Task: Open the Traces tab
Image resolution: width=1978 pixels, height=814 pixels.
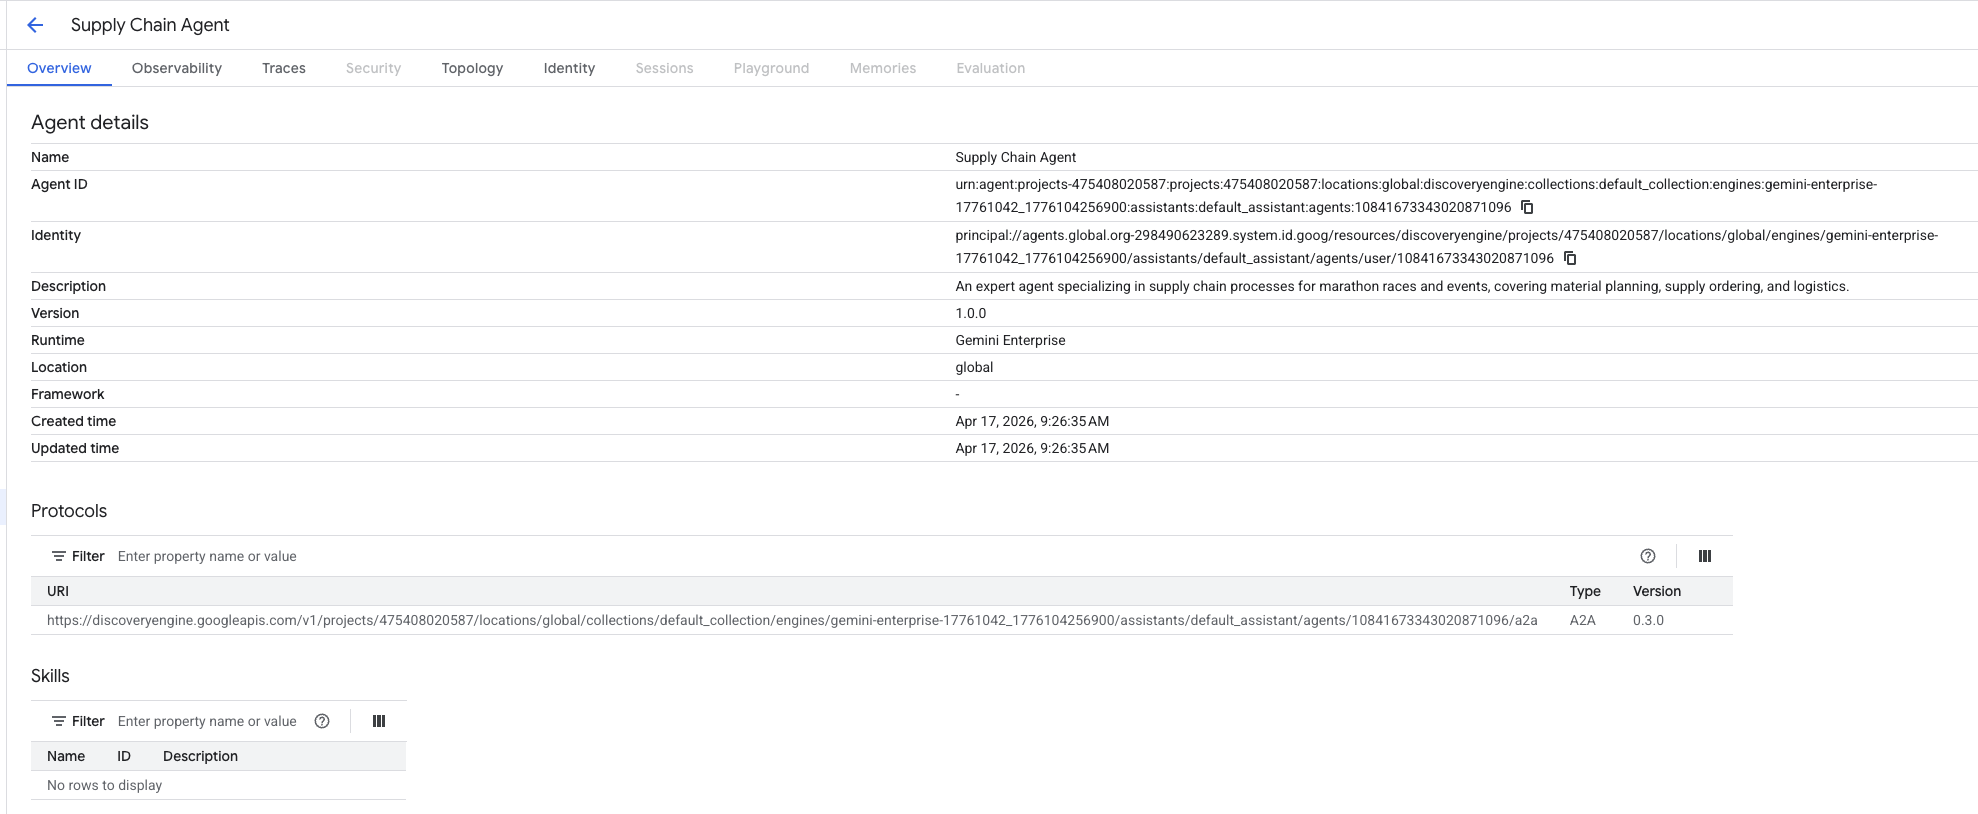Action: coord(284,68)
